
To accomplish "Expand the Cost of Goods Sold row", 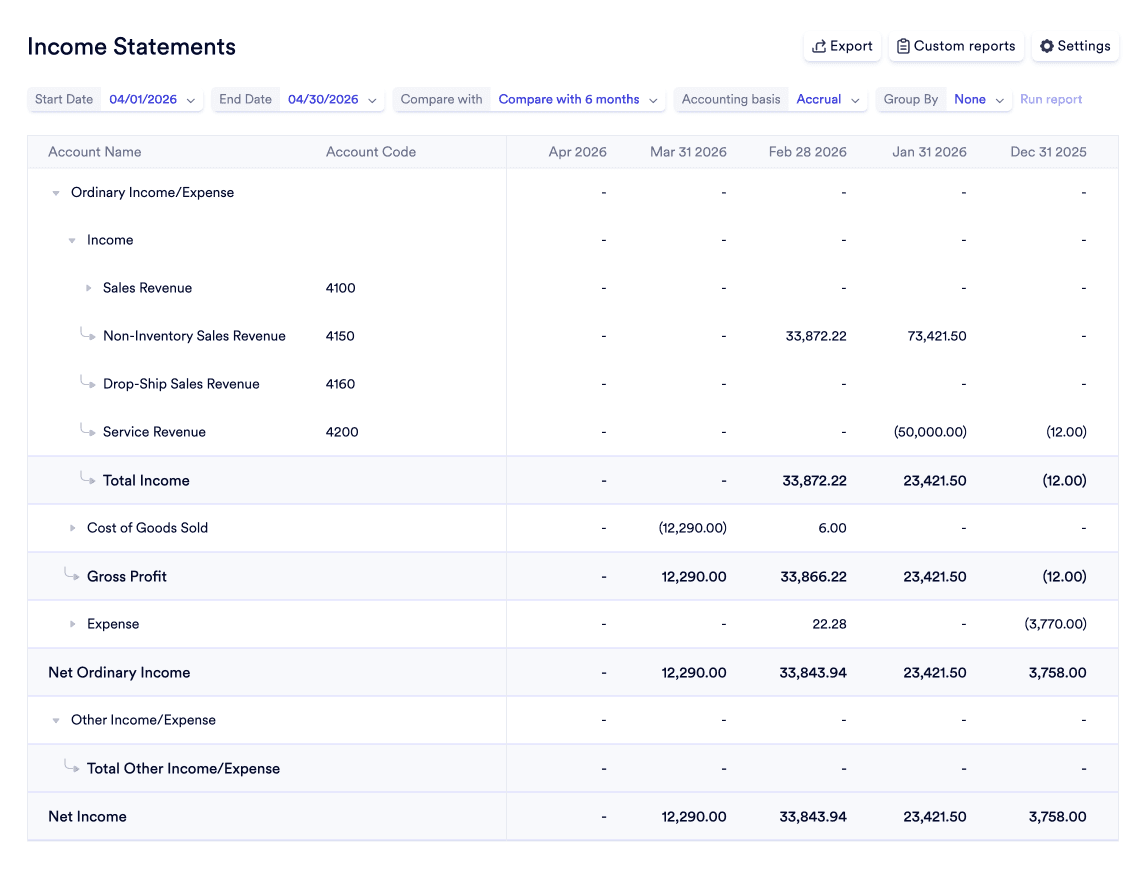I will 72,529.
